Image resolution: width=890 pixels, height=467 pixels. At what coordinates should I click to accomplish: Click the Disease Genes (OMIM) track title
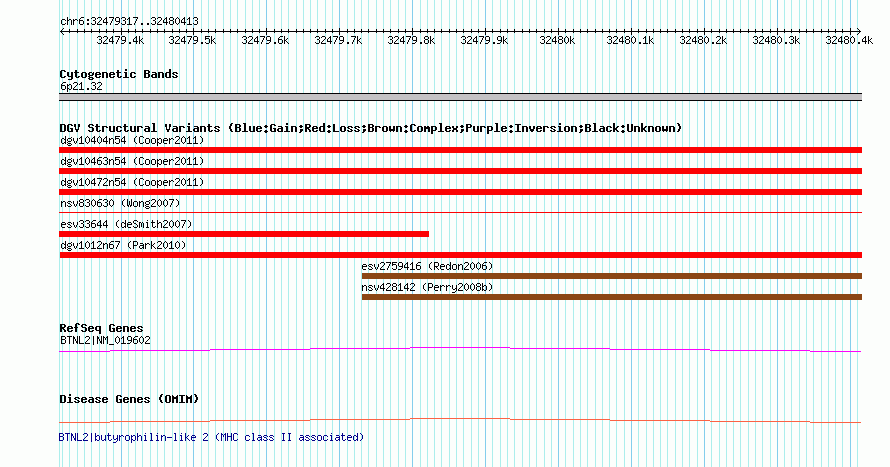point(129,399)
